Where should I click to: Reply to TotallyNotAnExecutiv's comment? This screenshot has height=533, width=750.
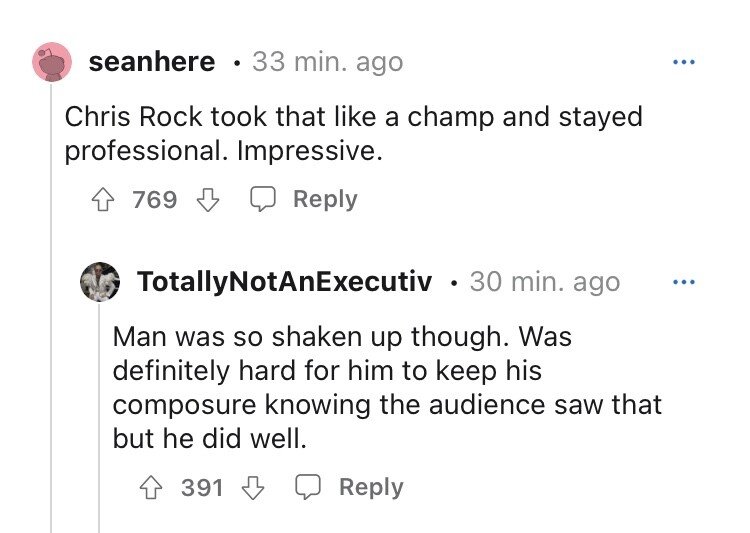point(354,487)
